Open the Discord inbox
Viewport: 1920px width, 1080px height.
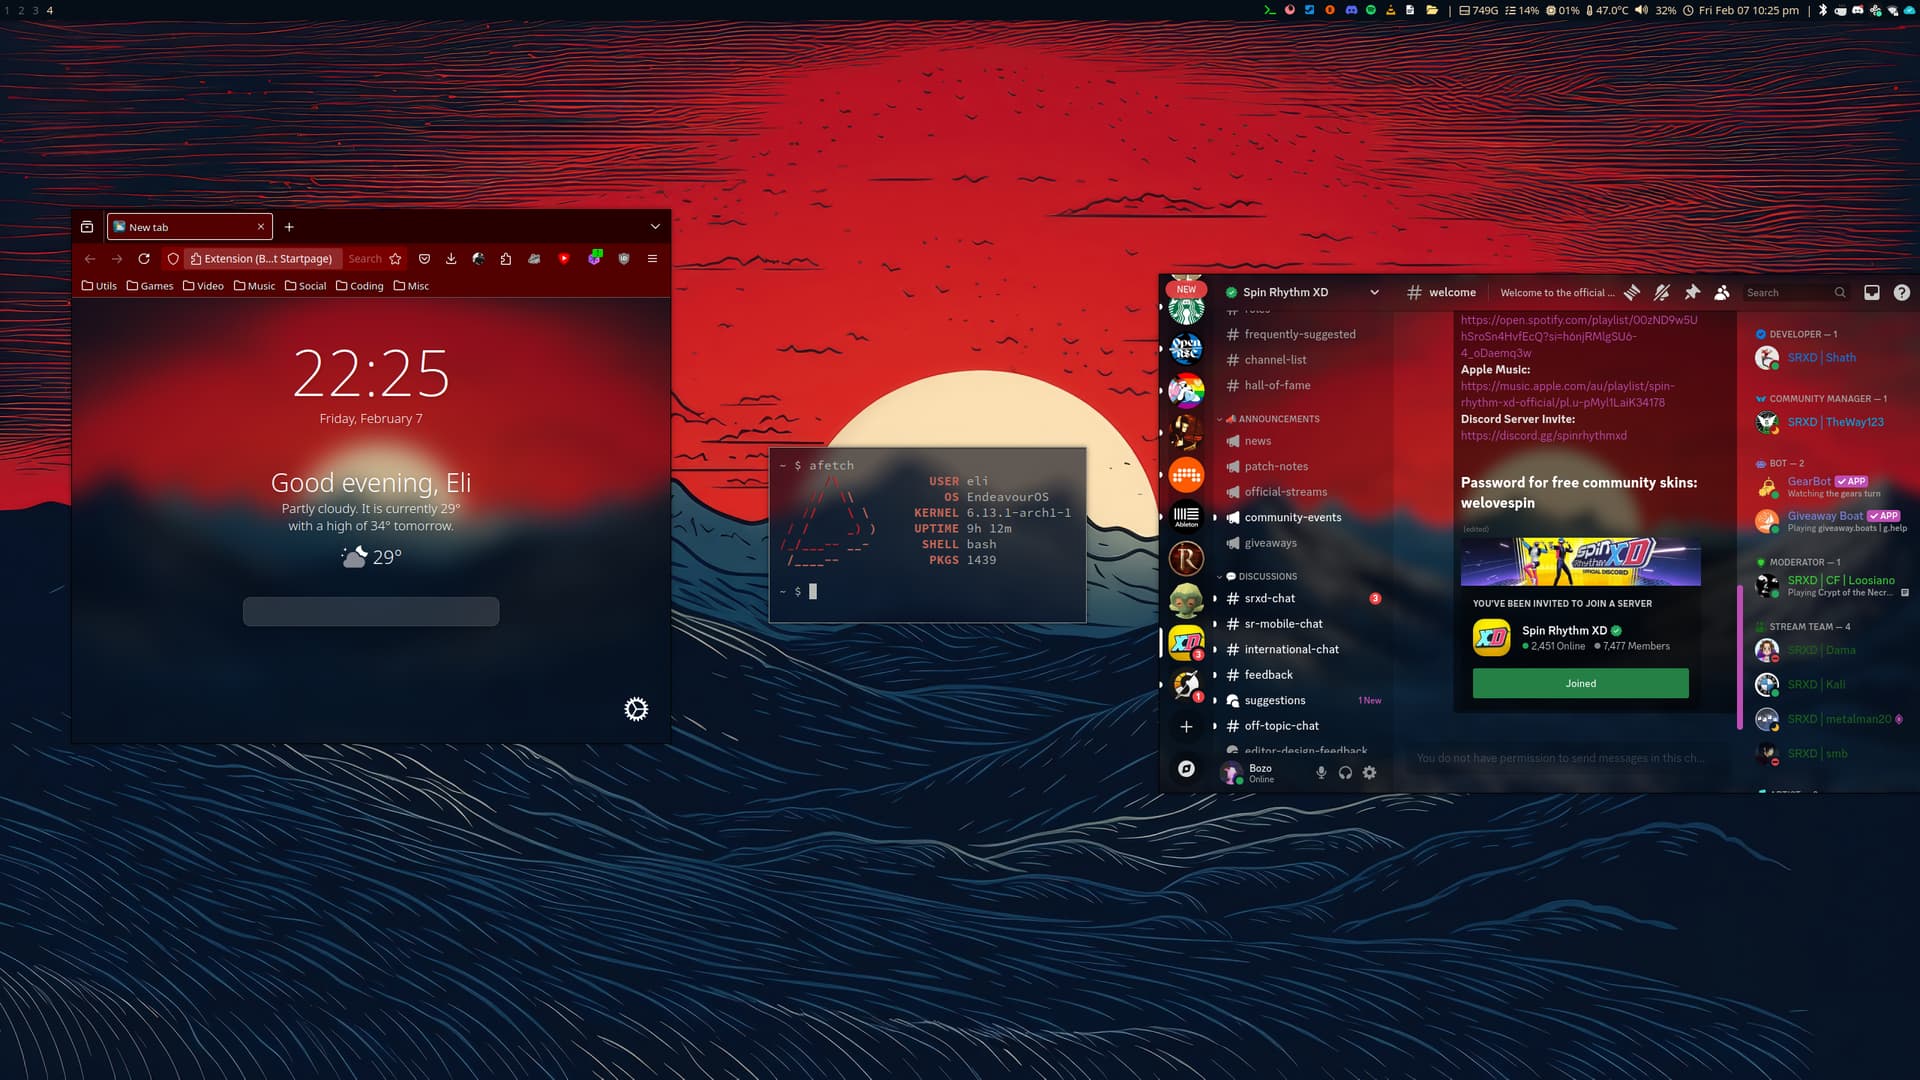[x=1872, y=292]
